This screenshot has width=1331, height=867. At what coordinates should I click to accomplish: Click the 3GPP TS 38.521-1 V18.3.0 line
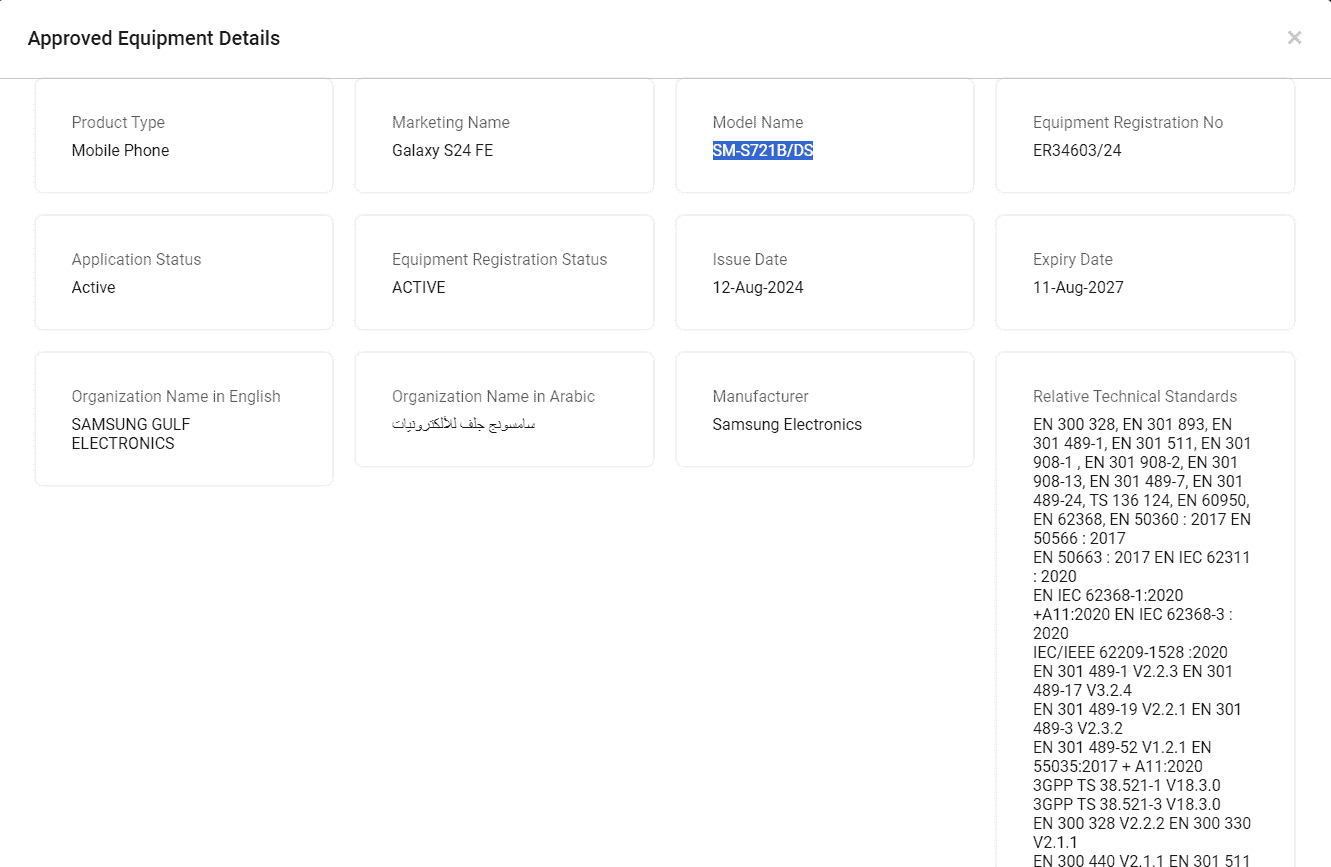pyautogui.click(x=1126, y=786)
